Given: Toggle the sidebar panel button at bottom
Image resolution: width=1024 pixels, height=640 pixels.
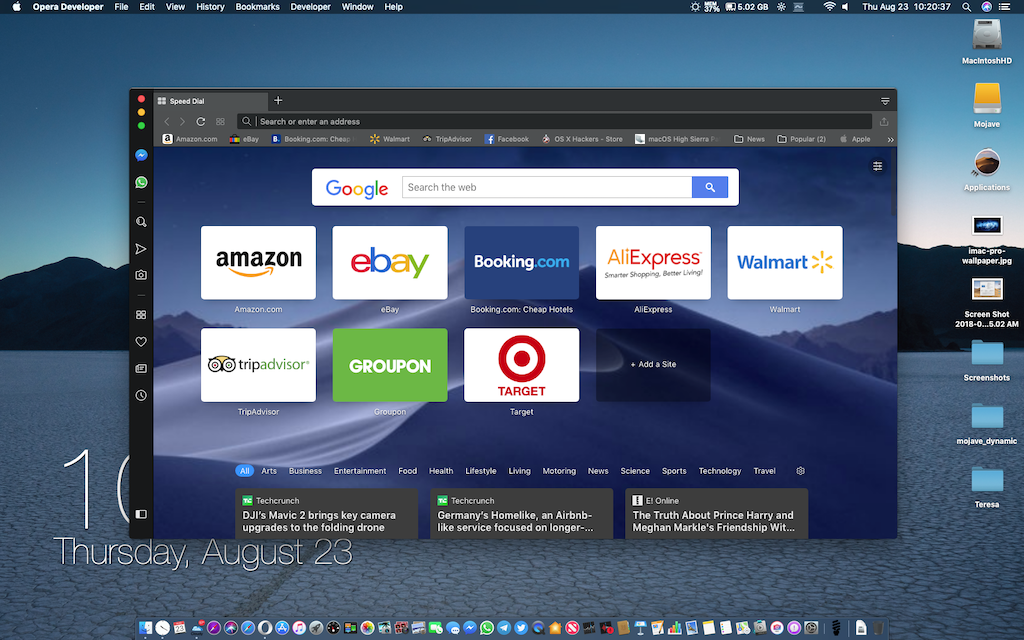Looking at the screenshot, I should pos(141,514).
